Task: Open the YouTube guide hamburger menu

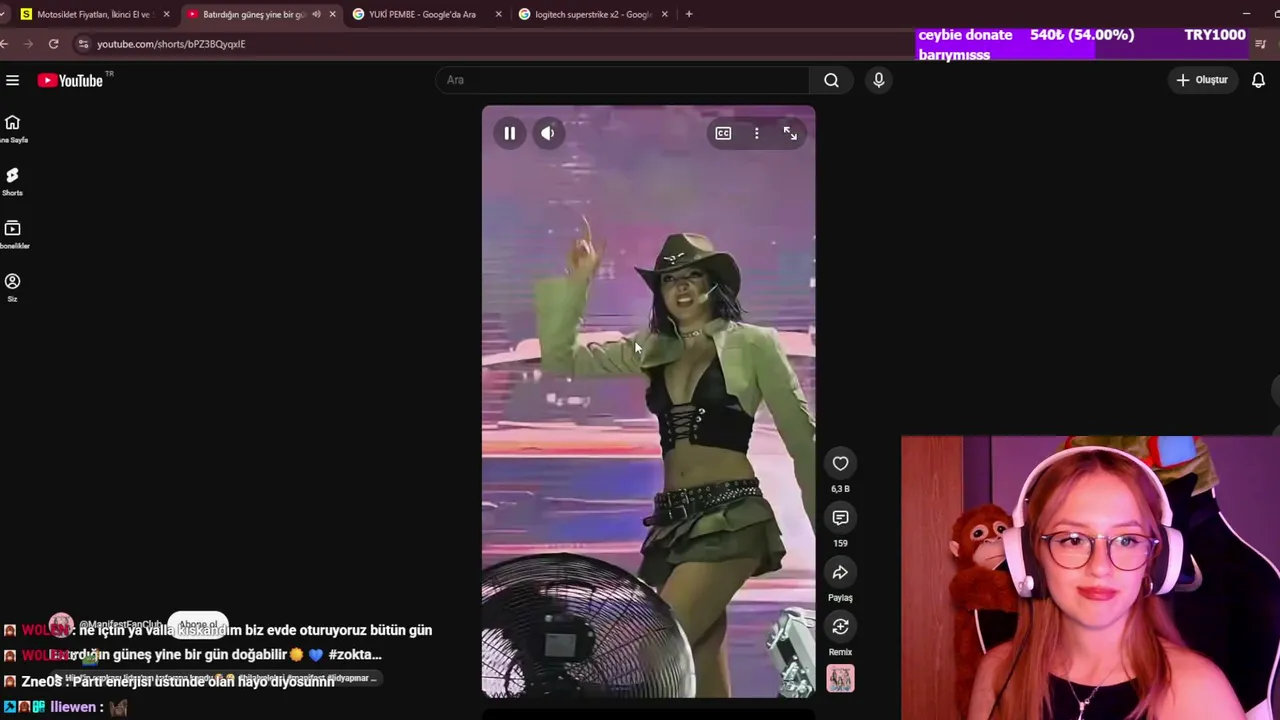Action: 12,80
